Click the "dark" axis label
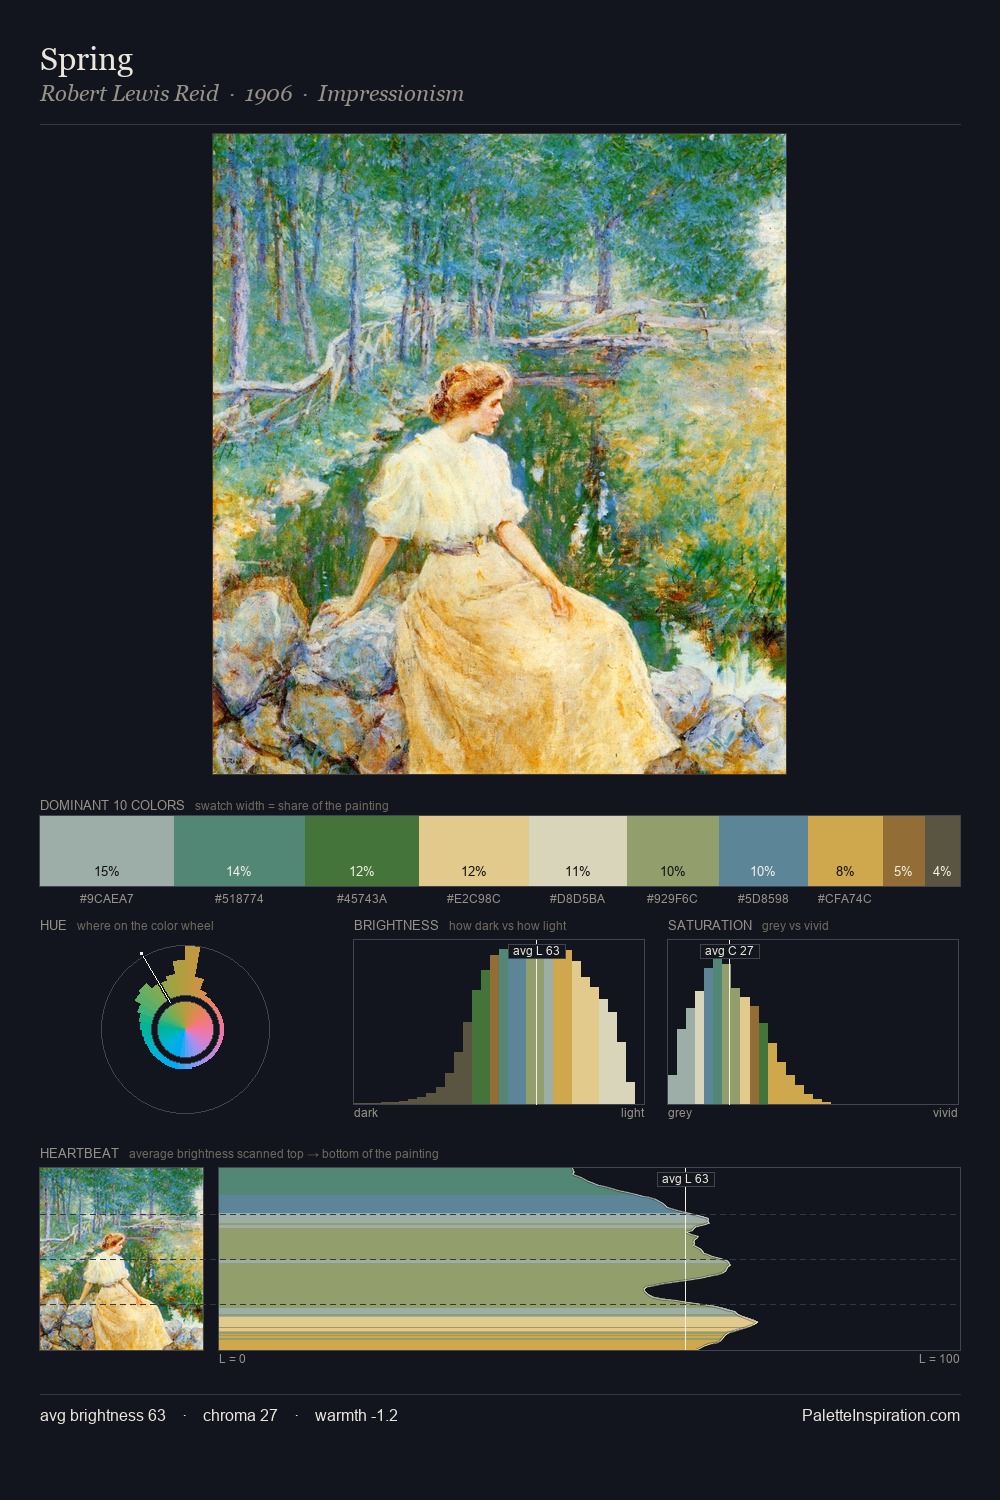This screenshot has height=1500, width=1000. coord(366,1113)
